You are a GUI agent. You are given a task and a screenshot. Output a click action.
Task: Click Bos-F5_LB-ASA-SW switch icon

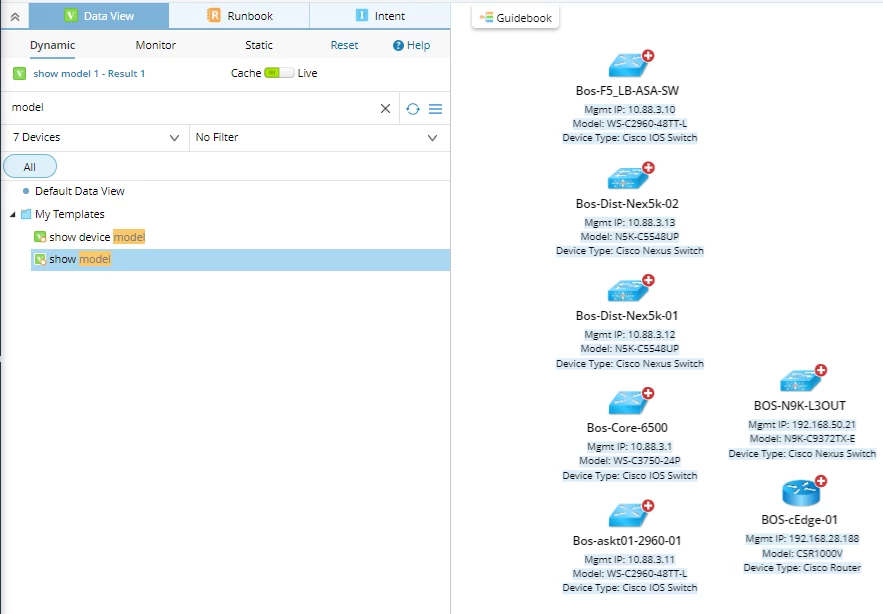click(x=627, y=65)
